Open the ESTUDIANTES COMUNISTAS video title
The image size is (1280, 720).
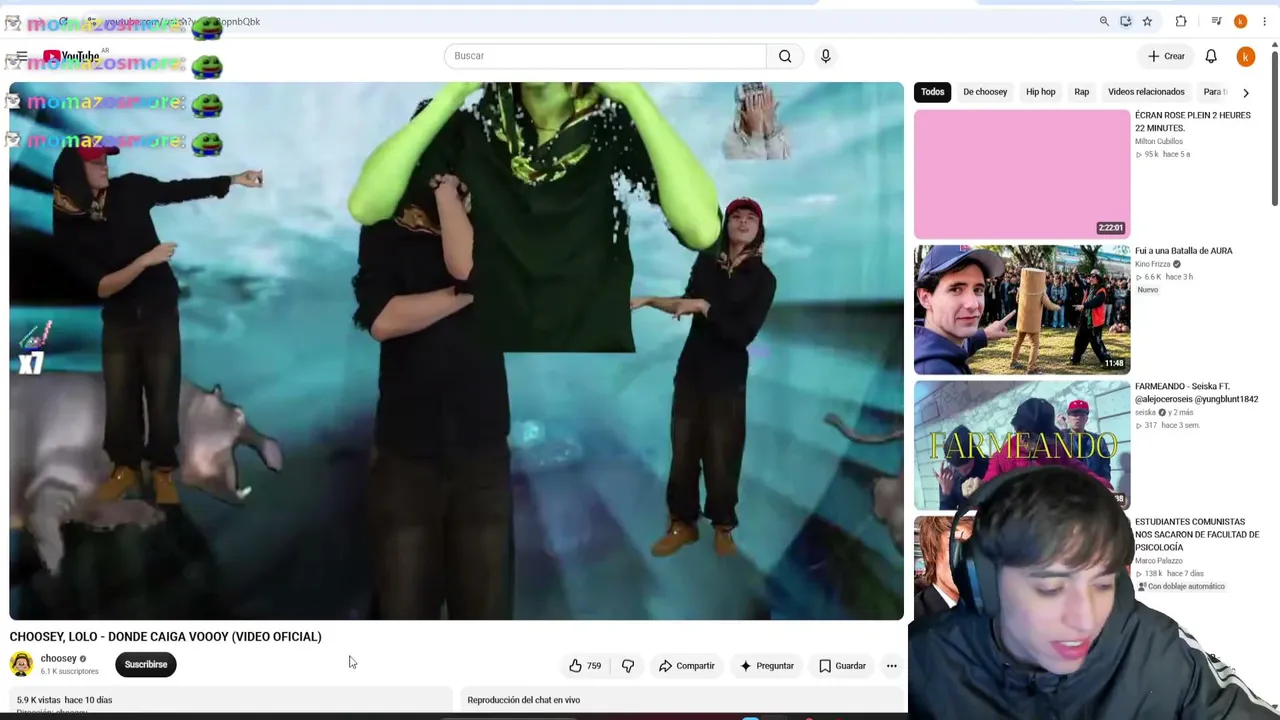click(x=1197, y=535)
